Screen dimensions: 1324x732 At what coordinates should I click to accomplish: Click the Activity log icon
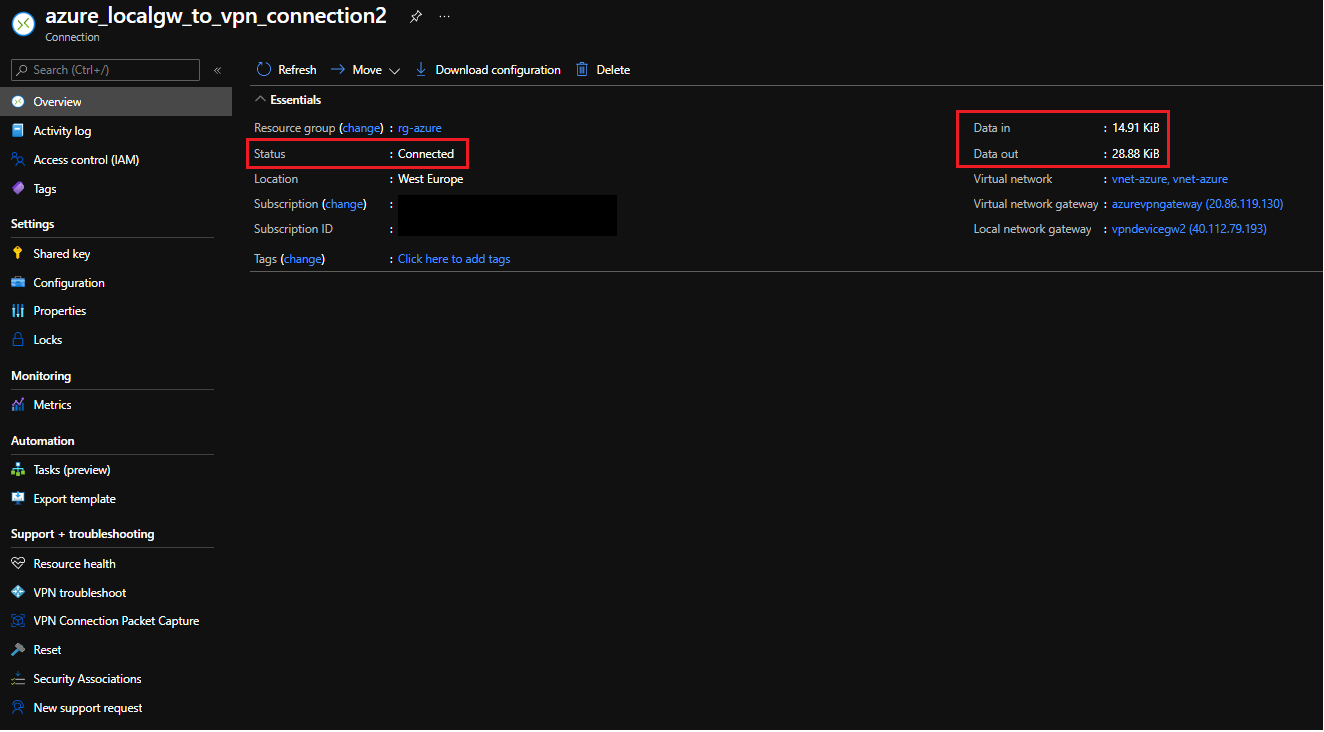pyautogui.click(x=18, y=131)
